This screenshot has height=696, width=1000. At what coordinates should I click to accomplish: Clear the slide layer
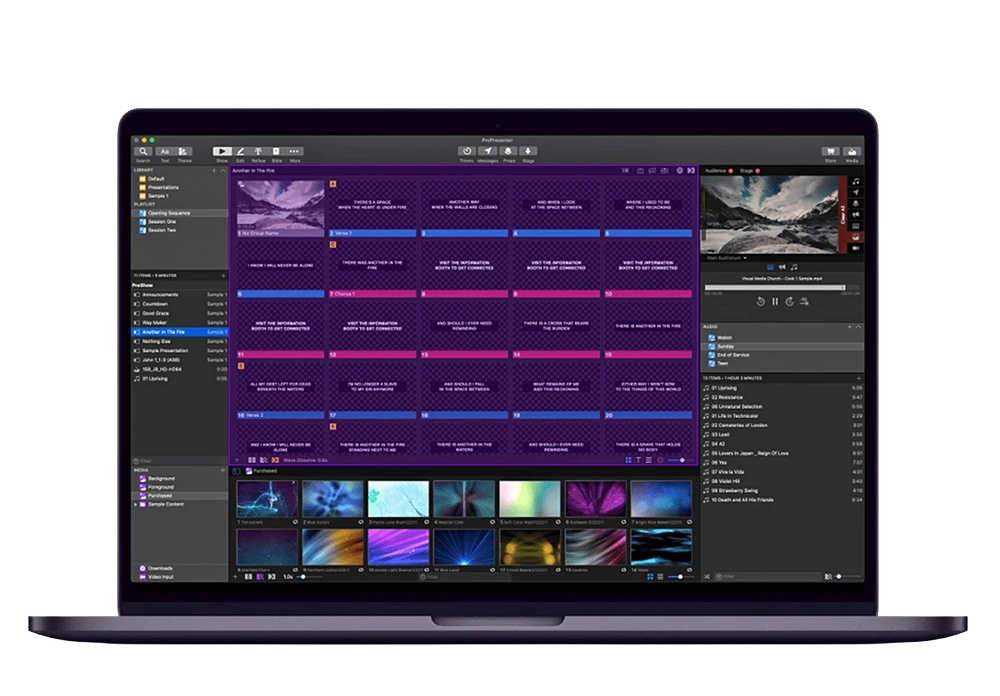pyautogui.click(x=856, y=226)
